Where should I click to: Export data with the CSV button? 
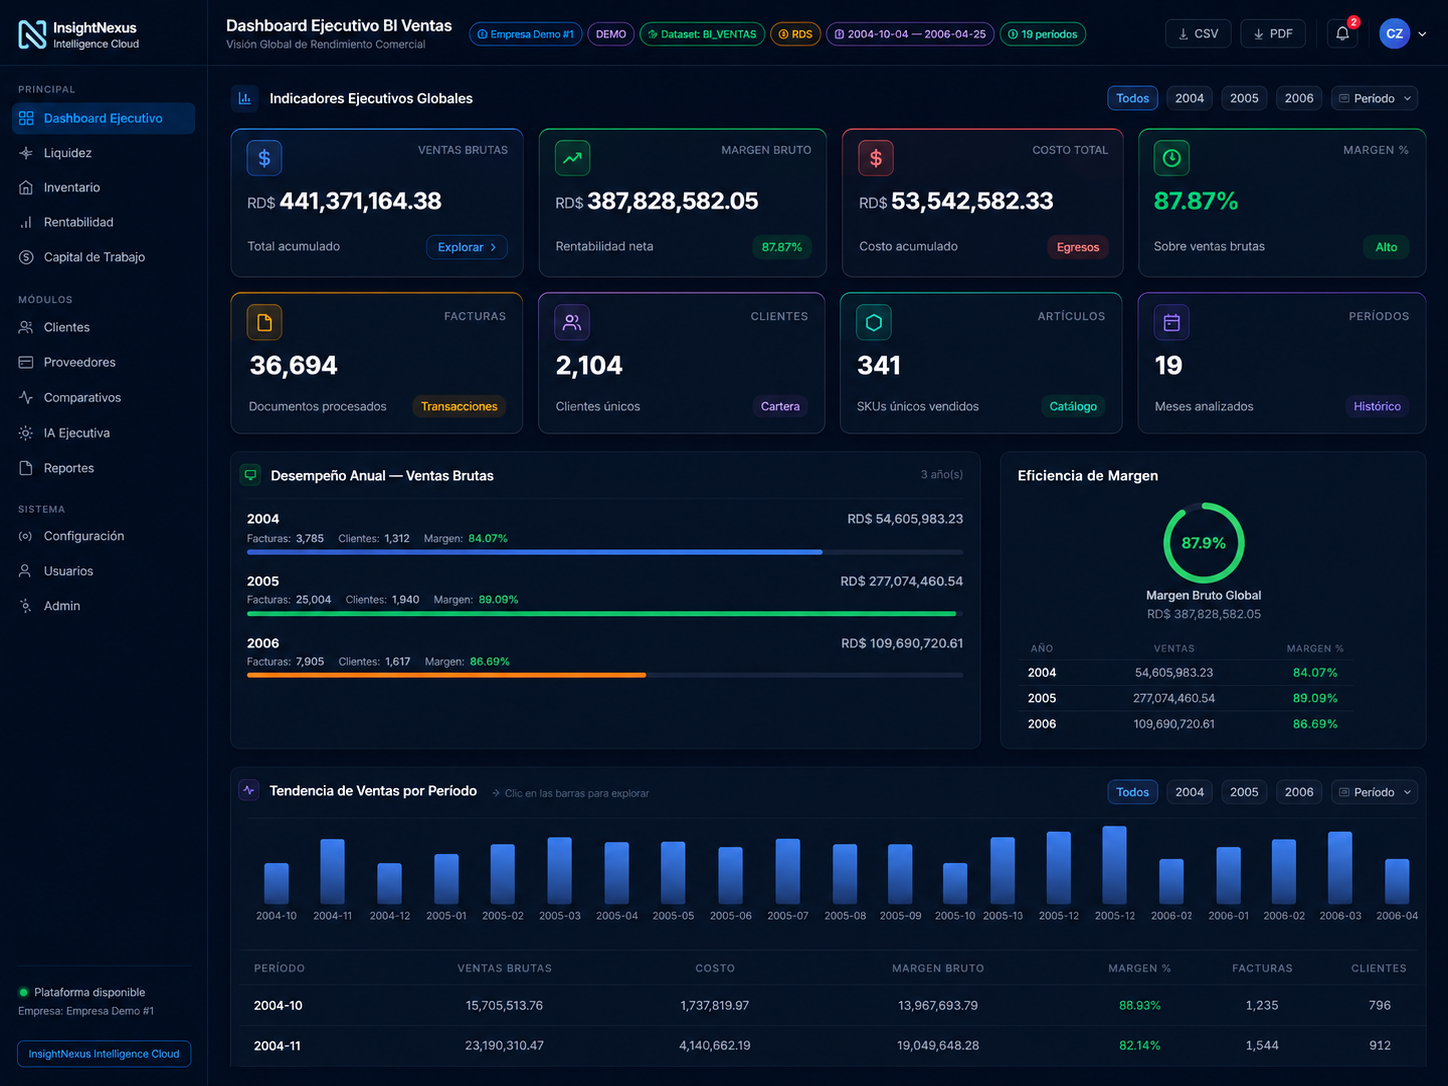click(1198, 33)
